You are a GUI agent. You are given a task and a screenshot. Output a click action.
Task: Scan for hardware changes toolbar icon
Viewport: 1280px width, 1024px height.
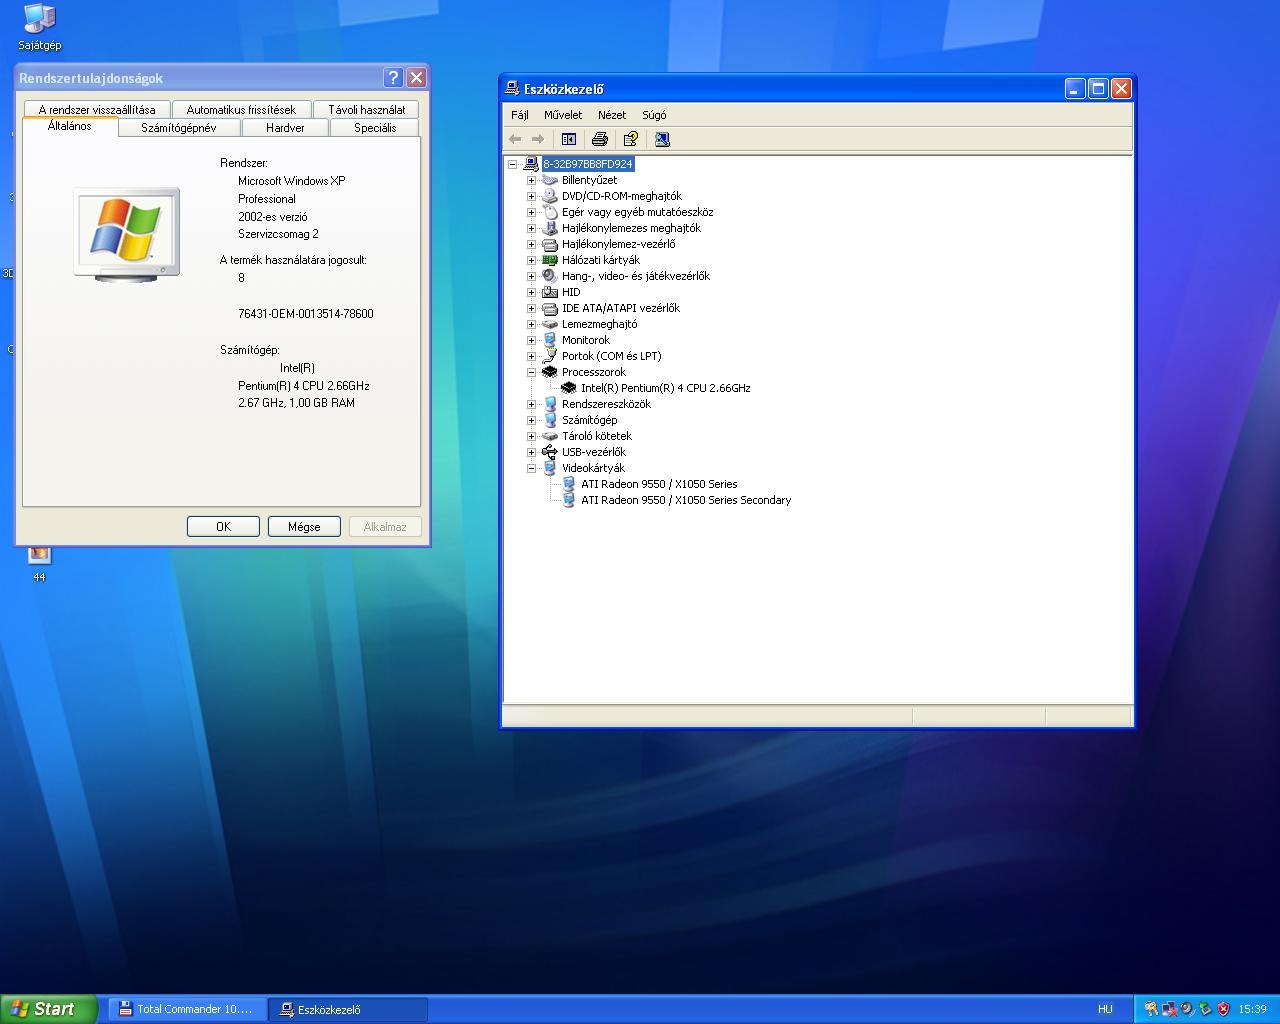point(662,139)
